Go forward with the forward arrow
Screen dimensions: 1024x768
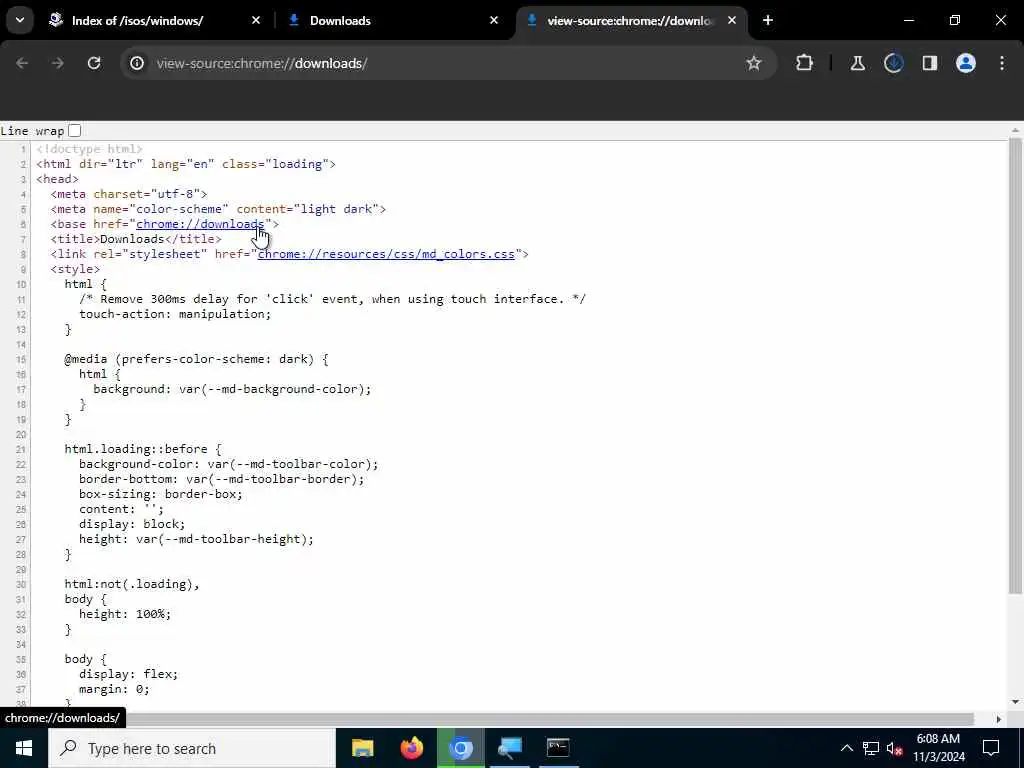[x=58, y=63]
